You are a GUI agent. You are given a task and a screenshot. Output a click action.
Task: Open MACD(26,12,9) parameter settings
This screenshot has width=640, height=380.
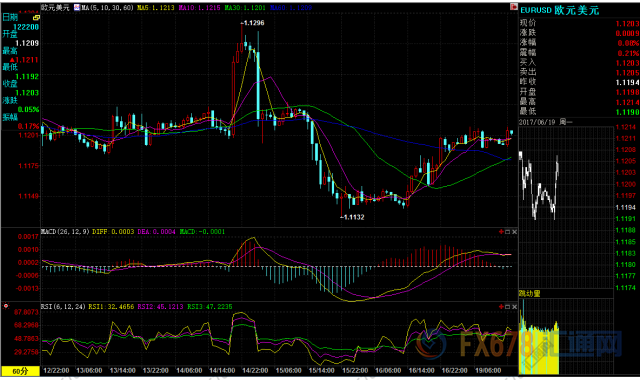[x=65, y=232]
